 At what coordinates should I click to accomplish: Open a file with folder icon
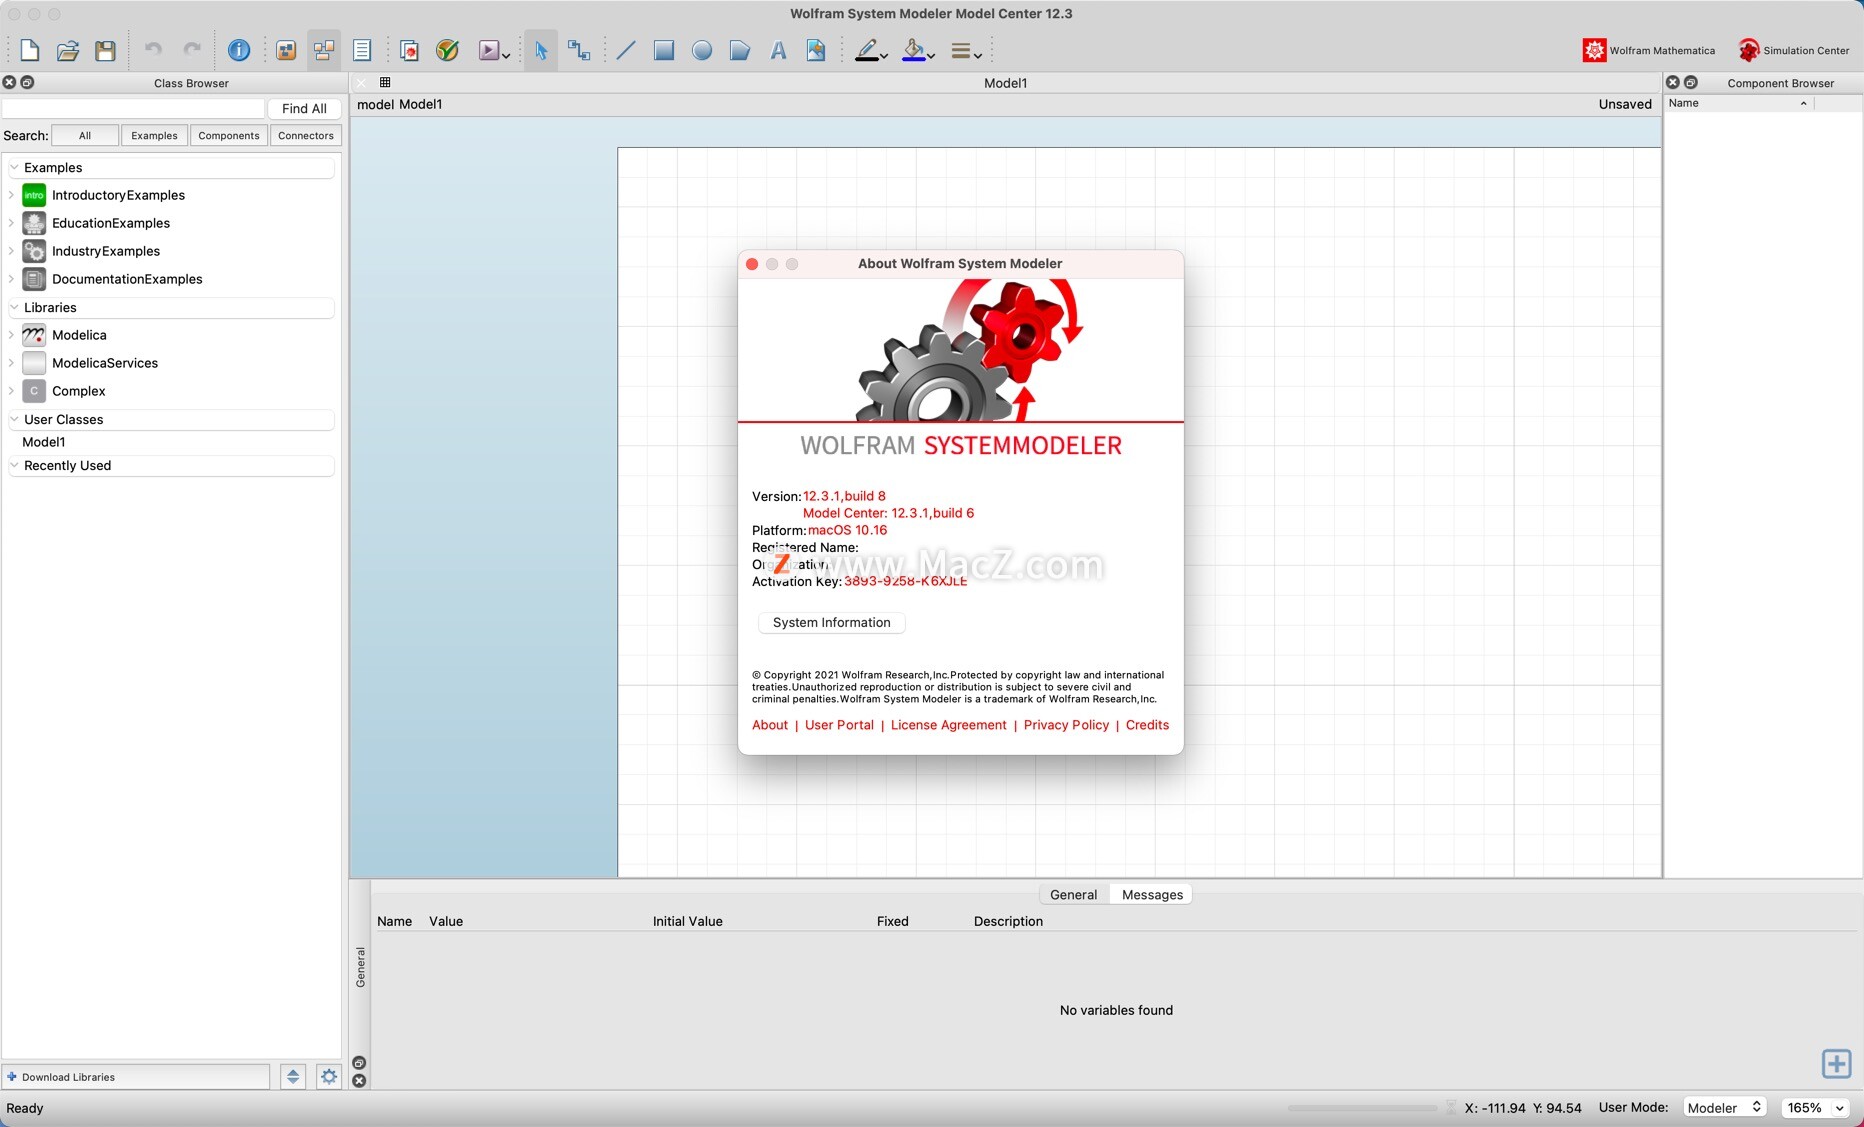pos(68,50)
